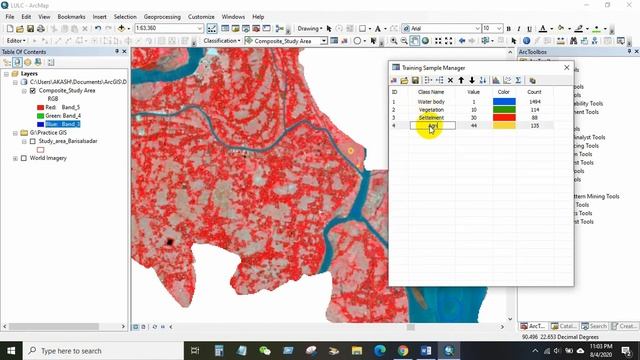Open the View menu
Image resolution: width=640 pixels, height=360 pixels.
click(44, 17)
